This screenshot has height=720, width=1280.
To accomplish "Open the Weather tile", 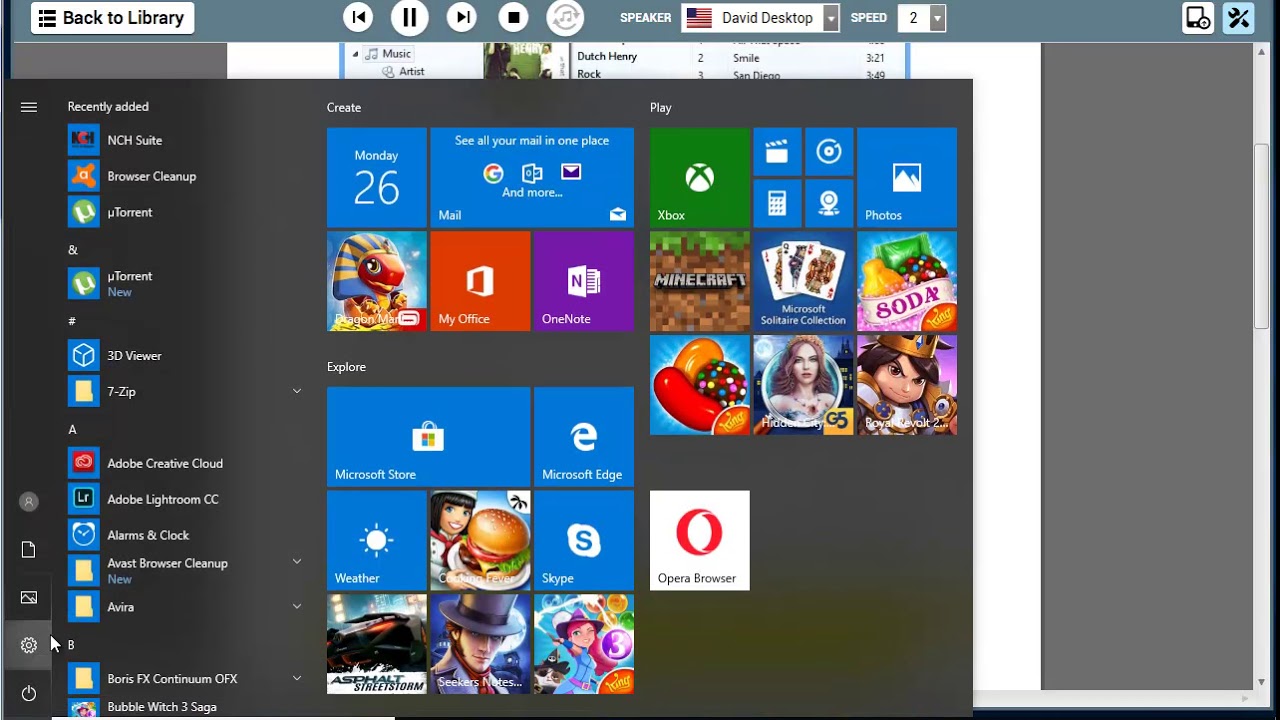I will coord(376,540).
